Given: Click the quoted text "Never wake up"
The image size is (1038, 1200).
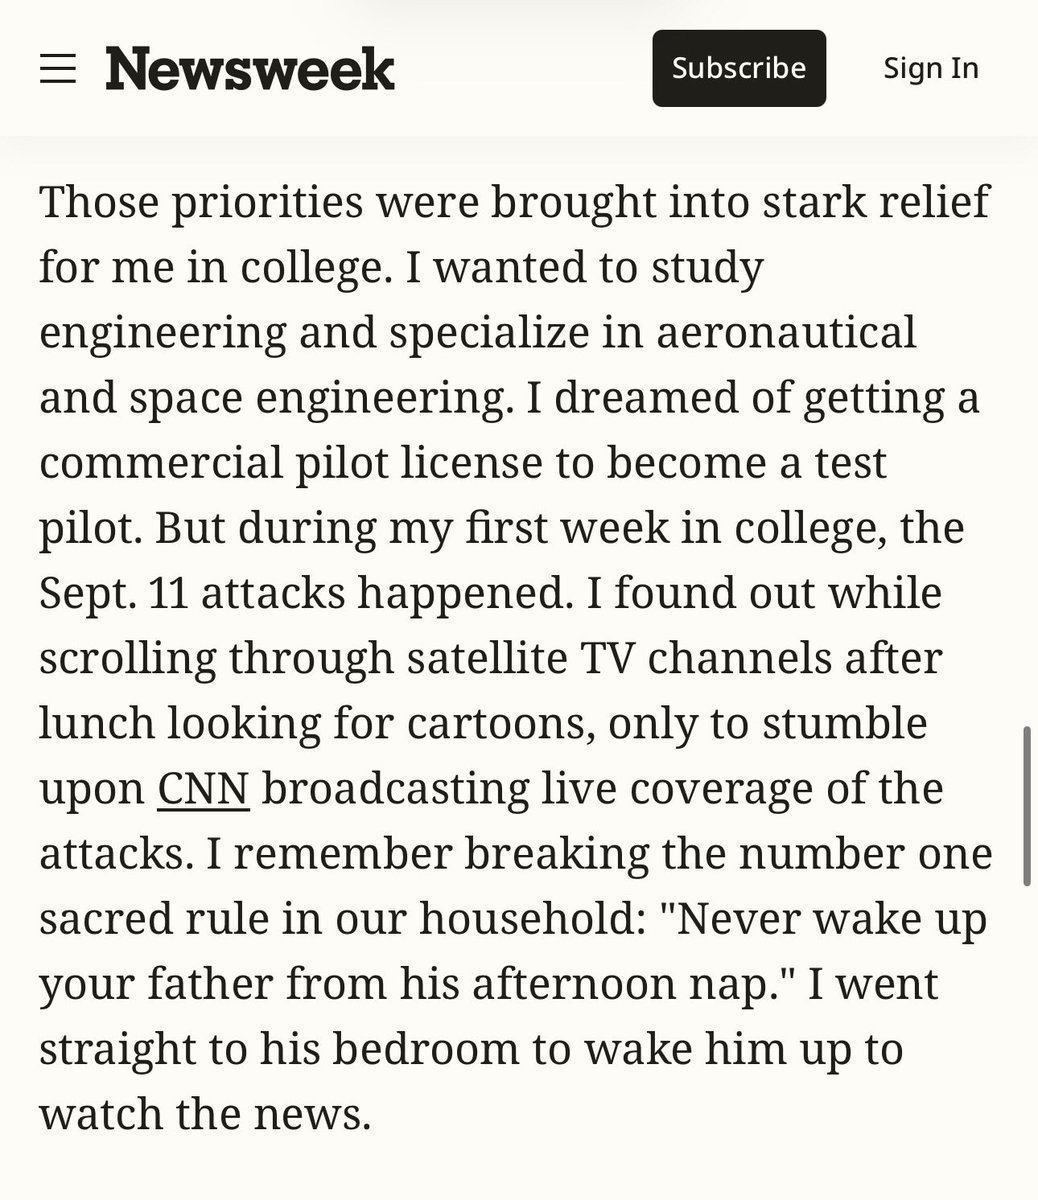Looking at the screenshot, I should tap(831, 919).
